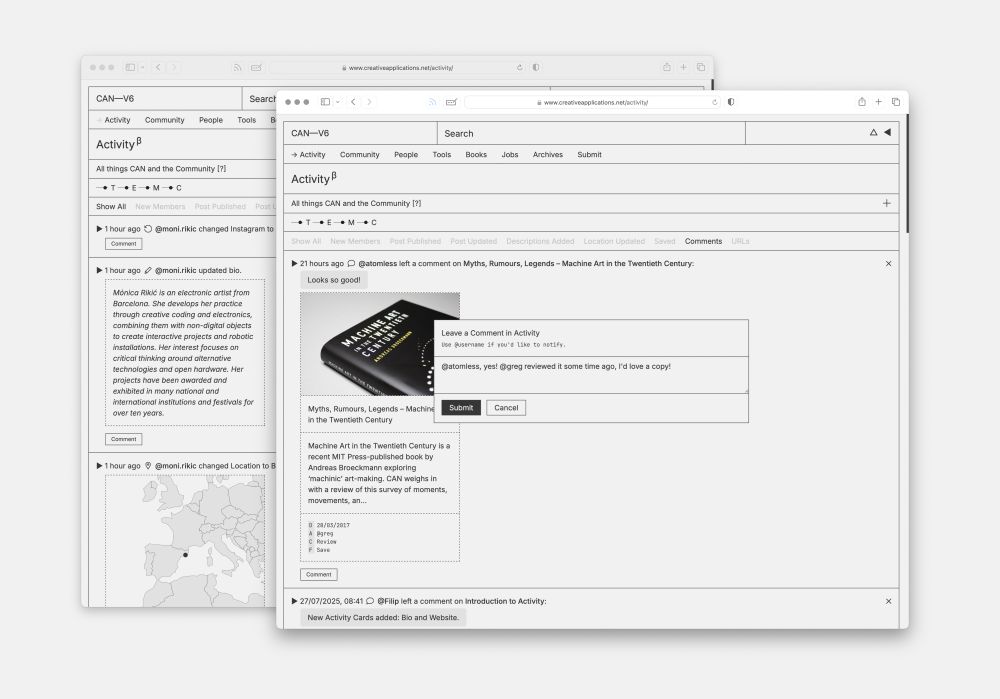Open sidebar dropdown chevron in back window
The image size is (1000, 699).
coord(142,67)
